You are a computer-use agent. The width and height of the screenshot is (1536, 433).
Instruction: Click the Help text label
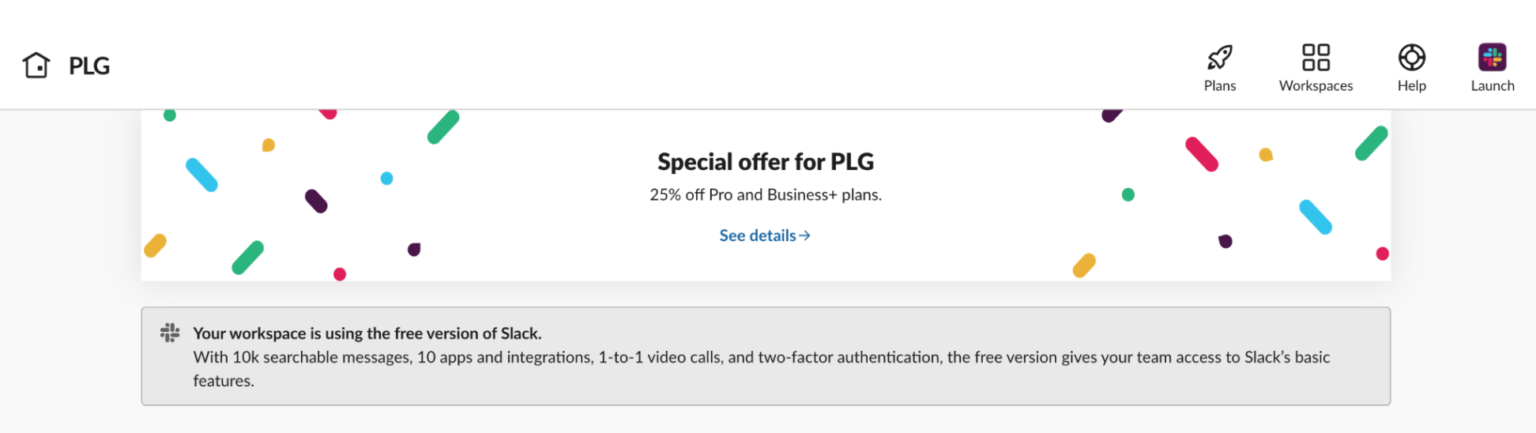click(1411, 86)
